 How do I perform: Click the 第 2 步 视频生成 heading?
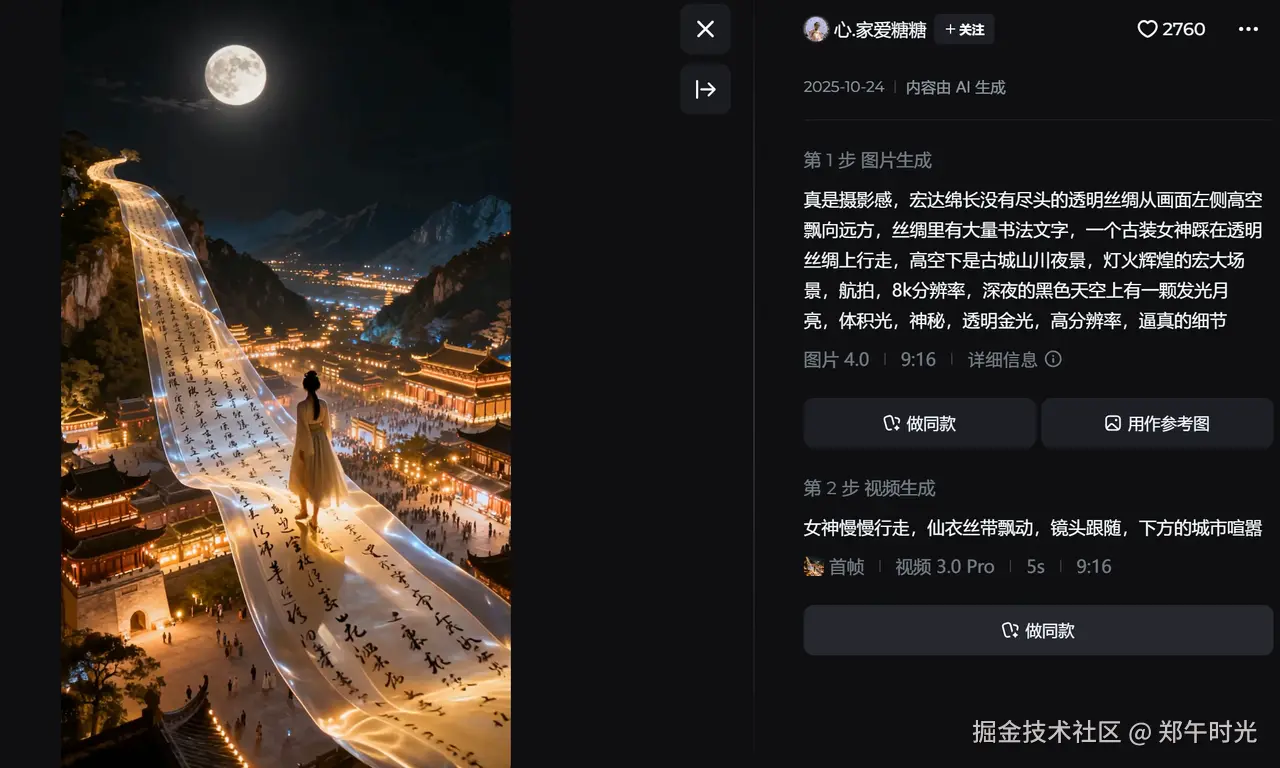coord(870,488)
